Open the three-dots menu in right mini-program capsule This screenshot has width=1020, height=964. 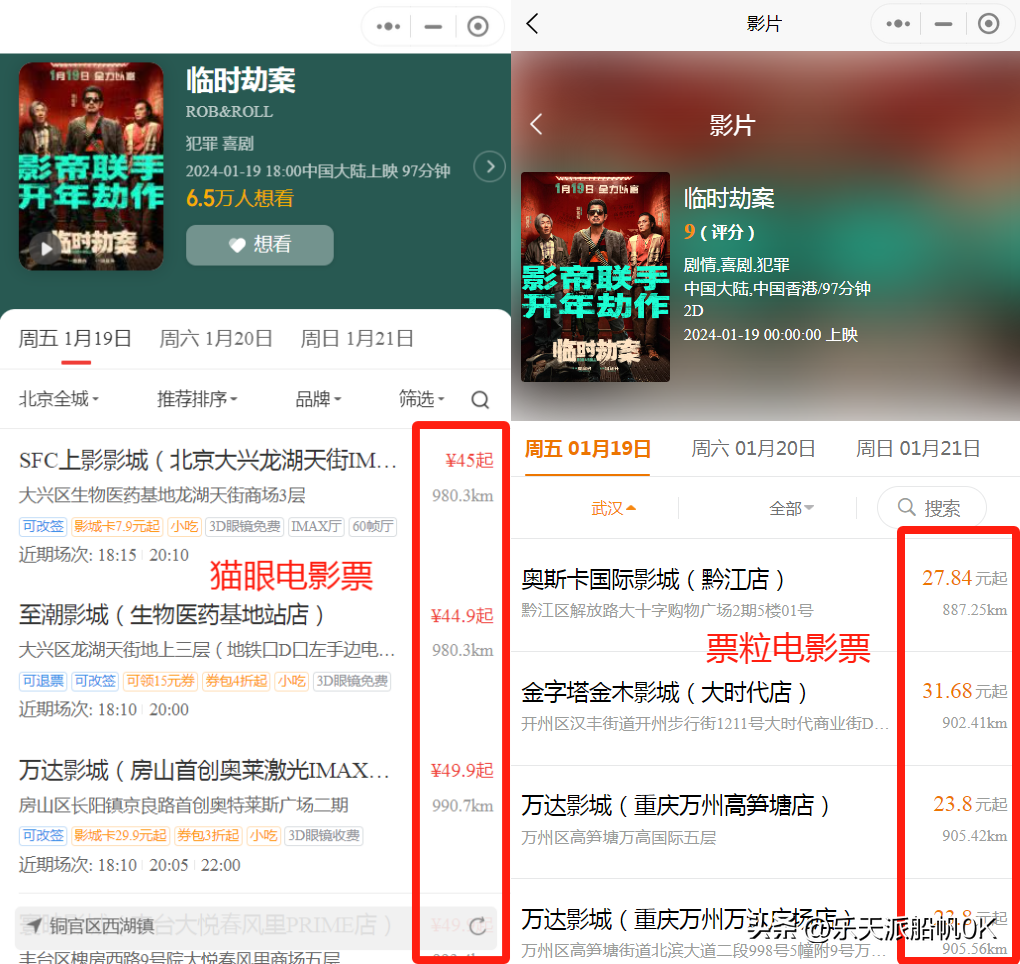(898, 24)
